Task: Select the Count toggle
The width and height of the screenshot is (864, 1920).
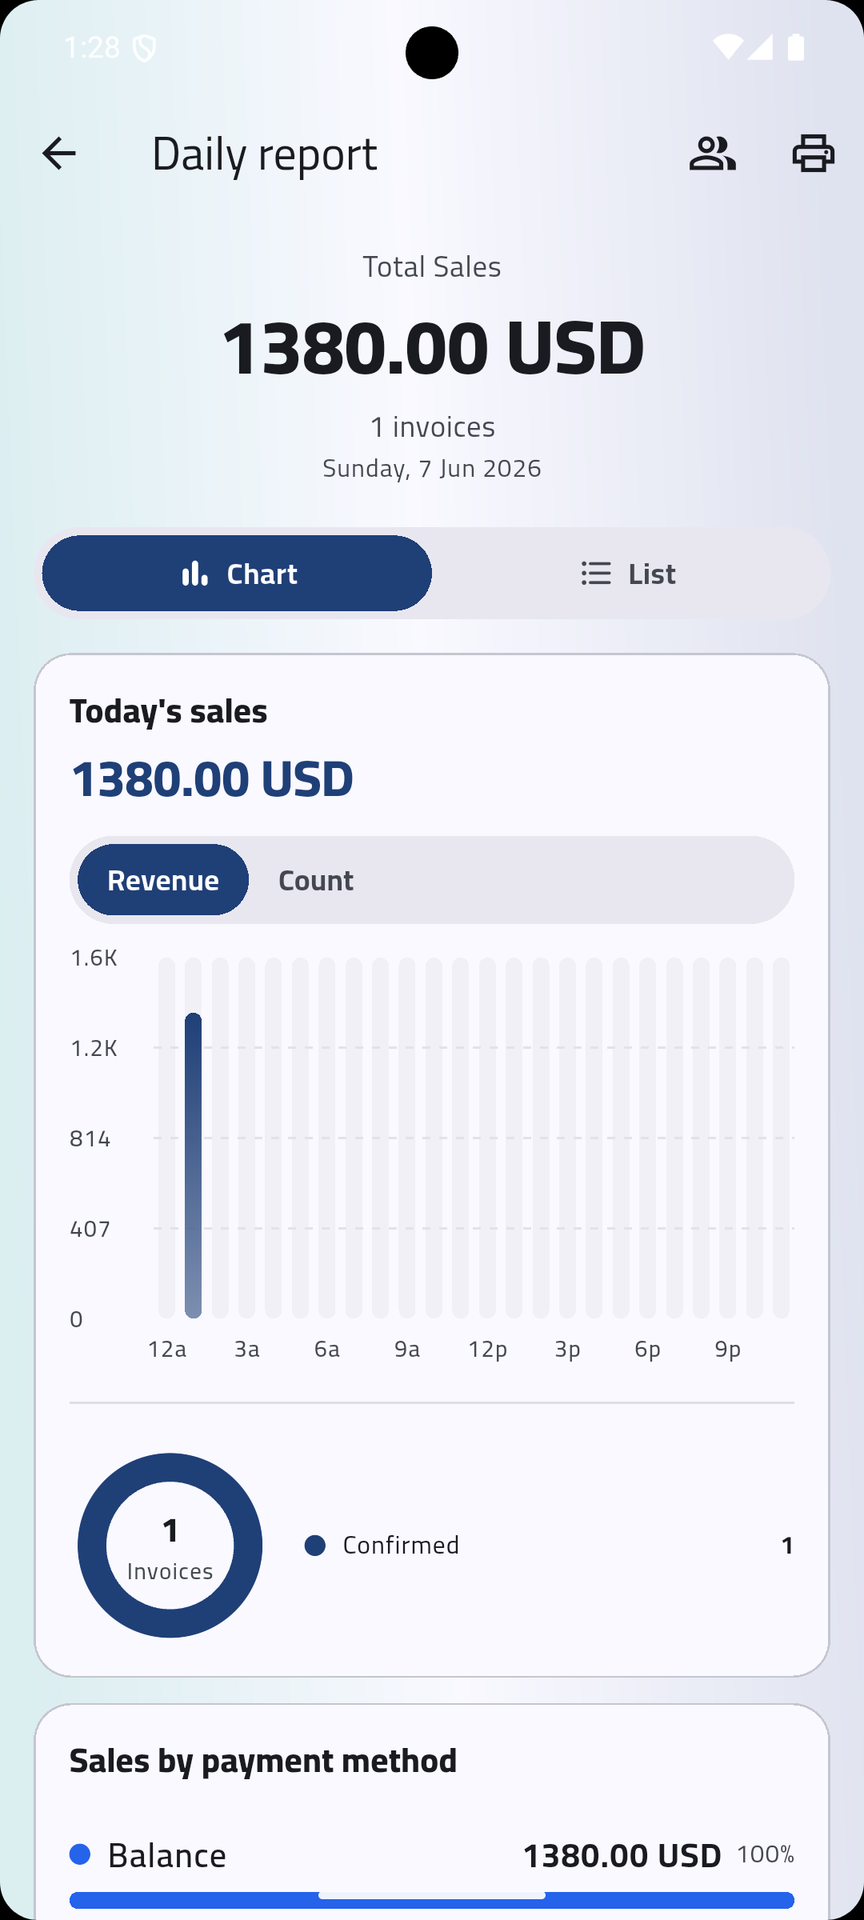Action: pyautogui.click(x=316, y=880)
